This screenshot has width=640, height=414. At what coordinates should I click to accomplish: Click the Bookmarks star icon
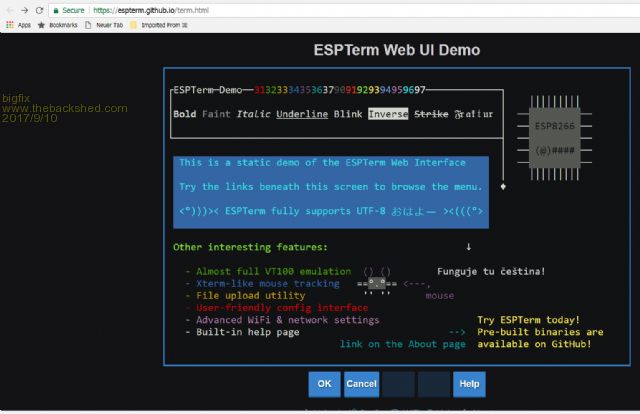(x=41, y=24)
